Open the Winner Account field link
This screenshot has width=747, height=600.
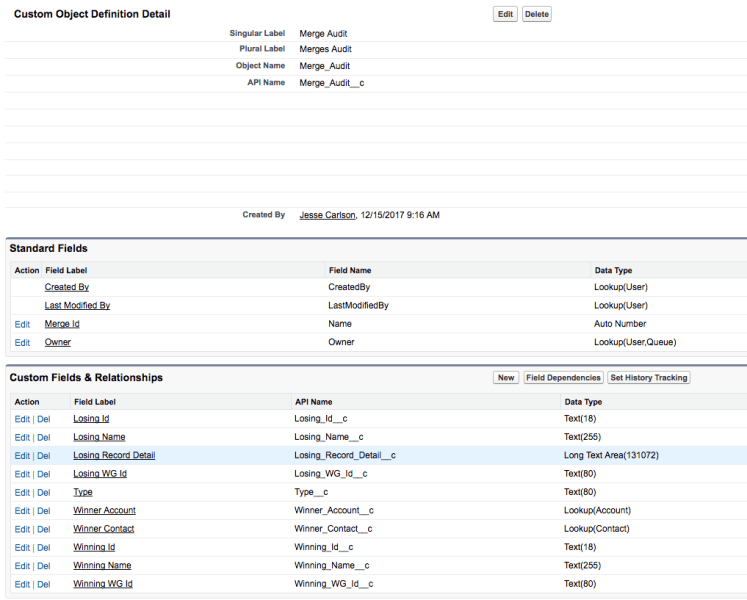tap(104, 511)
